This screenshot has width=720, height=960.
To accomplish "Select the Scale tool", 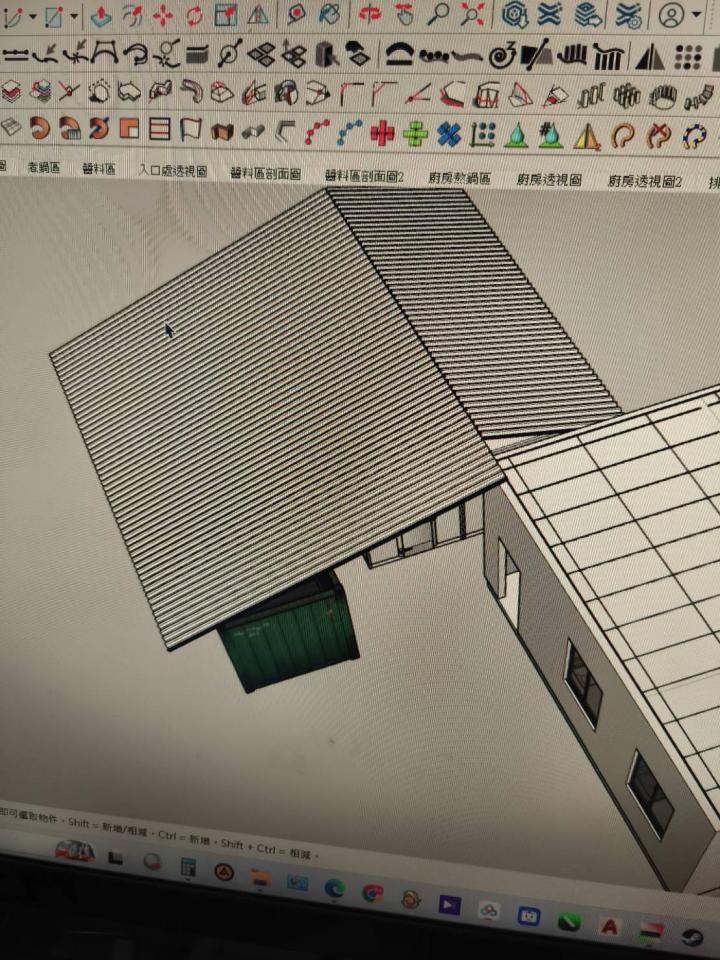I will 227,15.
